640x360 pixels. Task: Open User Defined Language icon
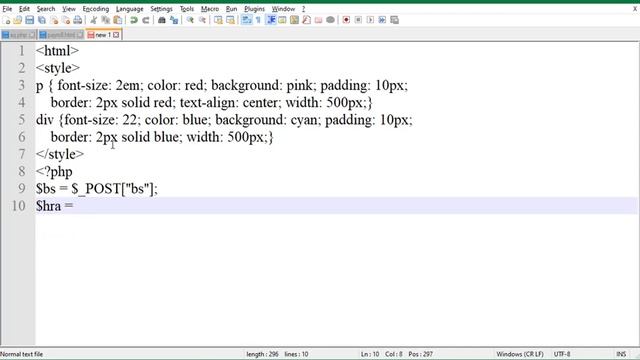click(x=282, y=20)
